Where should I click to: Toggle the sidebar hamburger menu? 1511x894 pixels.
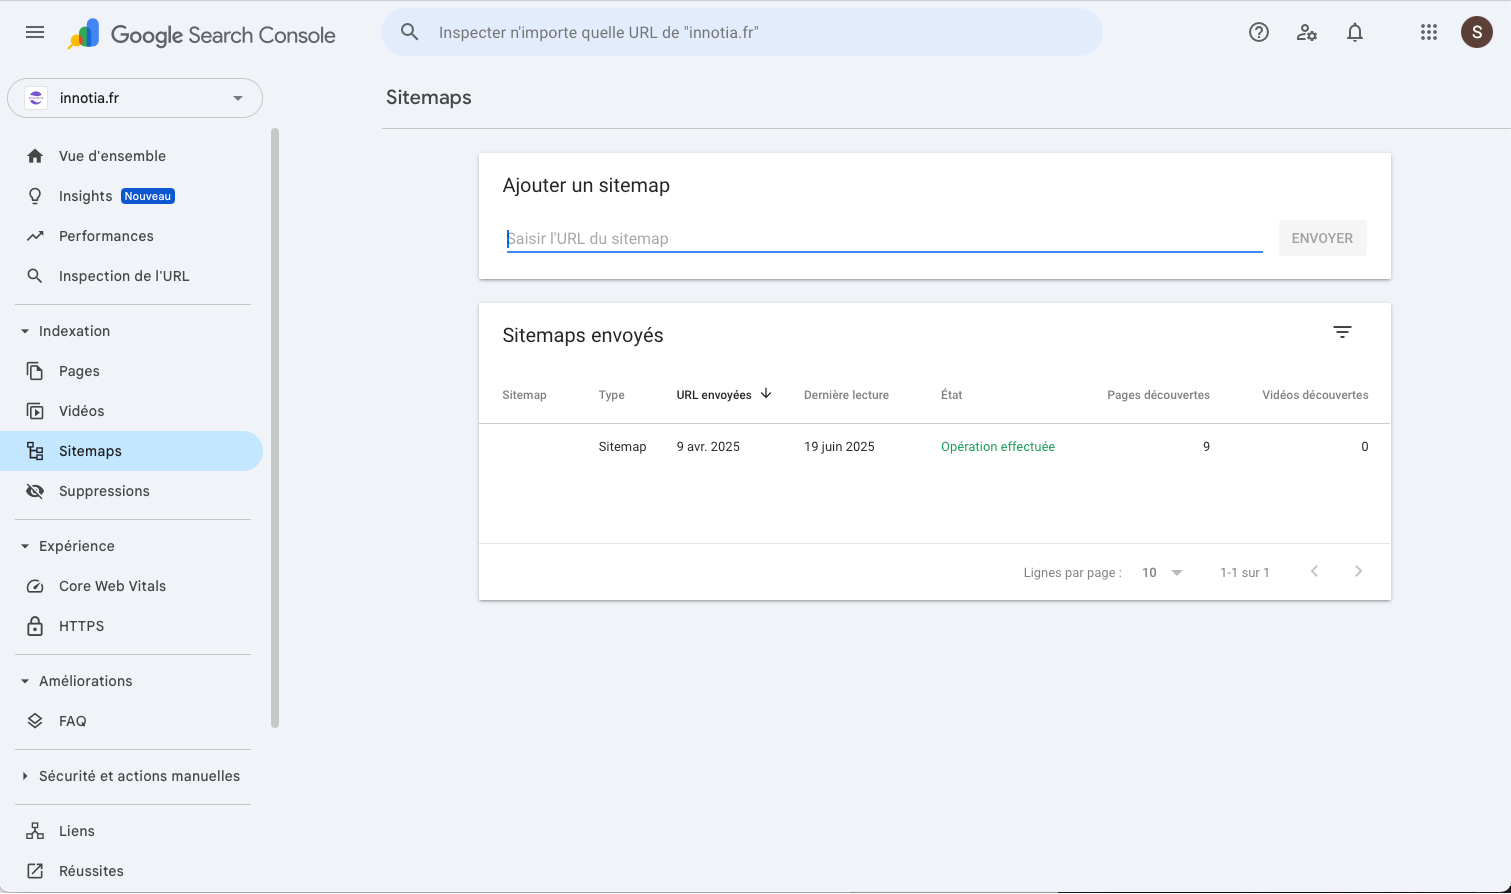click(34, 31)
